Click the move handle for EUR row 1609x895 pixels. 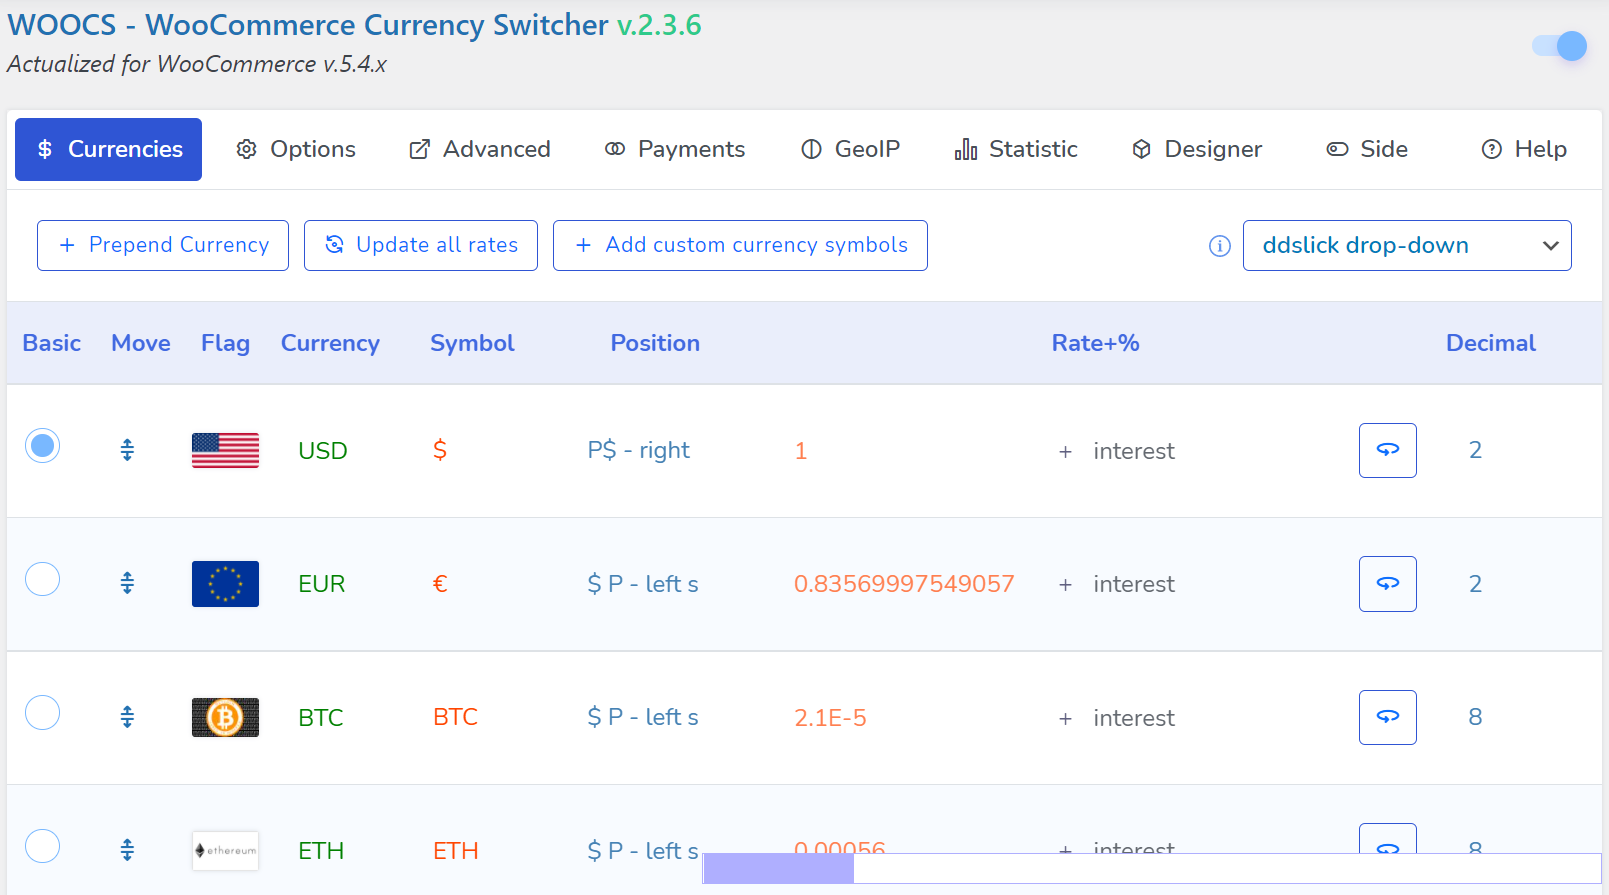(127, 583)
